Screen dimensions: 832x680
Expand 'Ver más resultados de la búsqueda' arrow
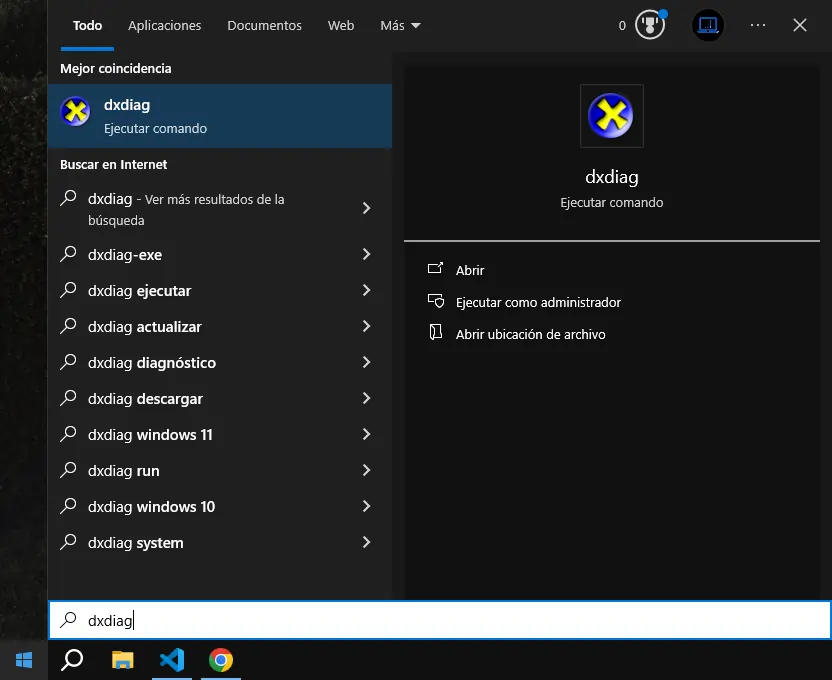(x=366, y=208)
